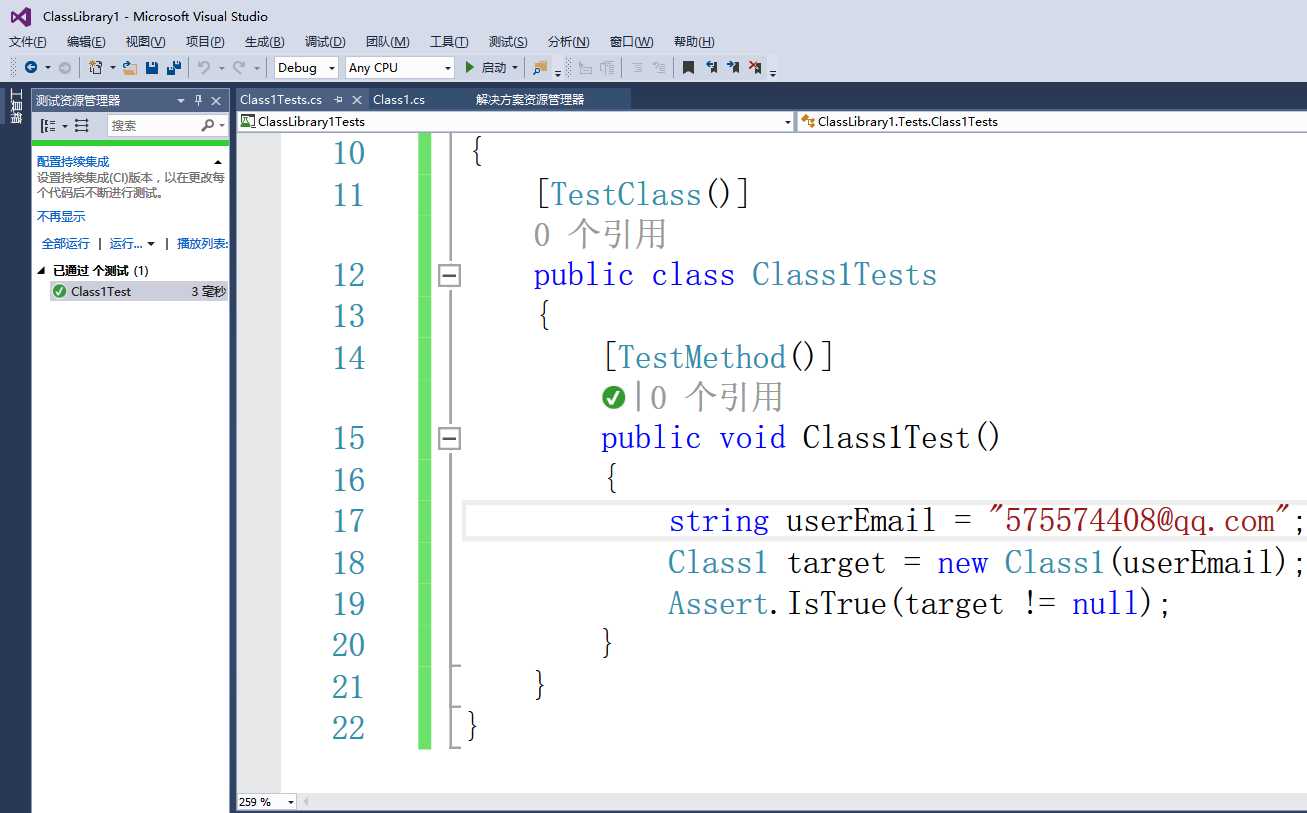Open the 视图(V) menu

point(146,41)
